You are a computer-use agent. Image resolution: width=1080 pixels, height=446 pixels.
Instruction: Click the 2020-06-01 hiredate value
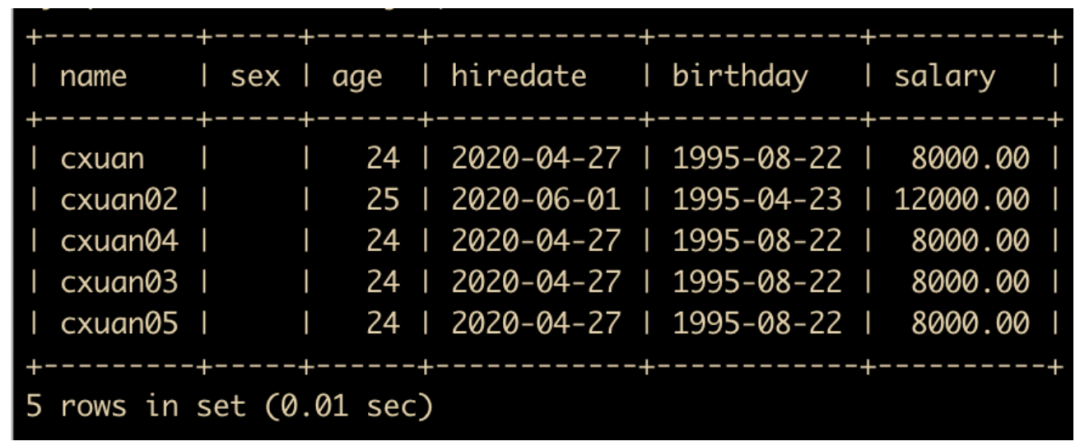(x=535, y=199)
